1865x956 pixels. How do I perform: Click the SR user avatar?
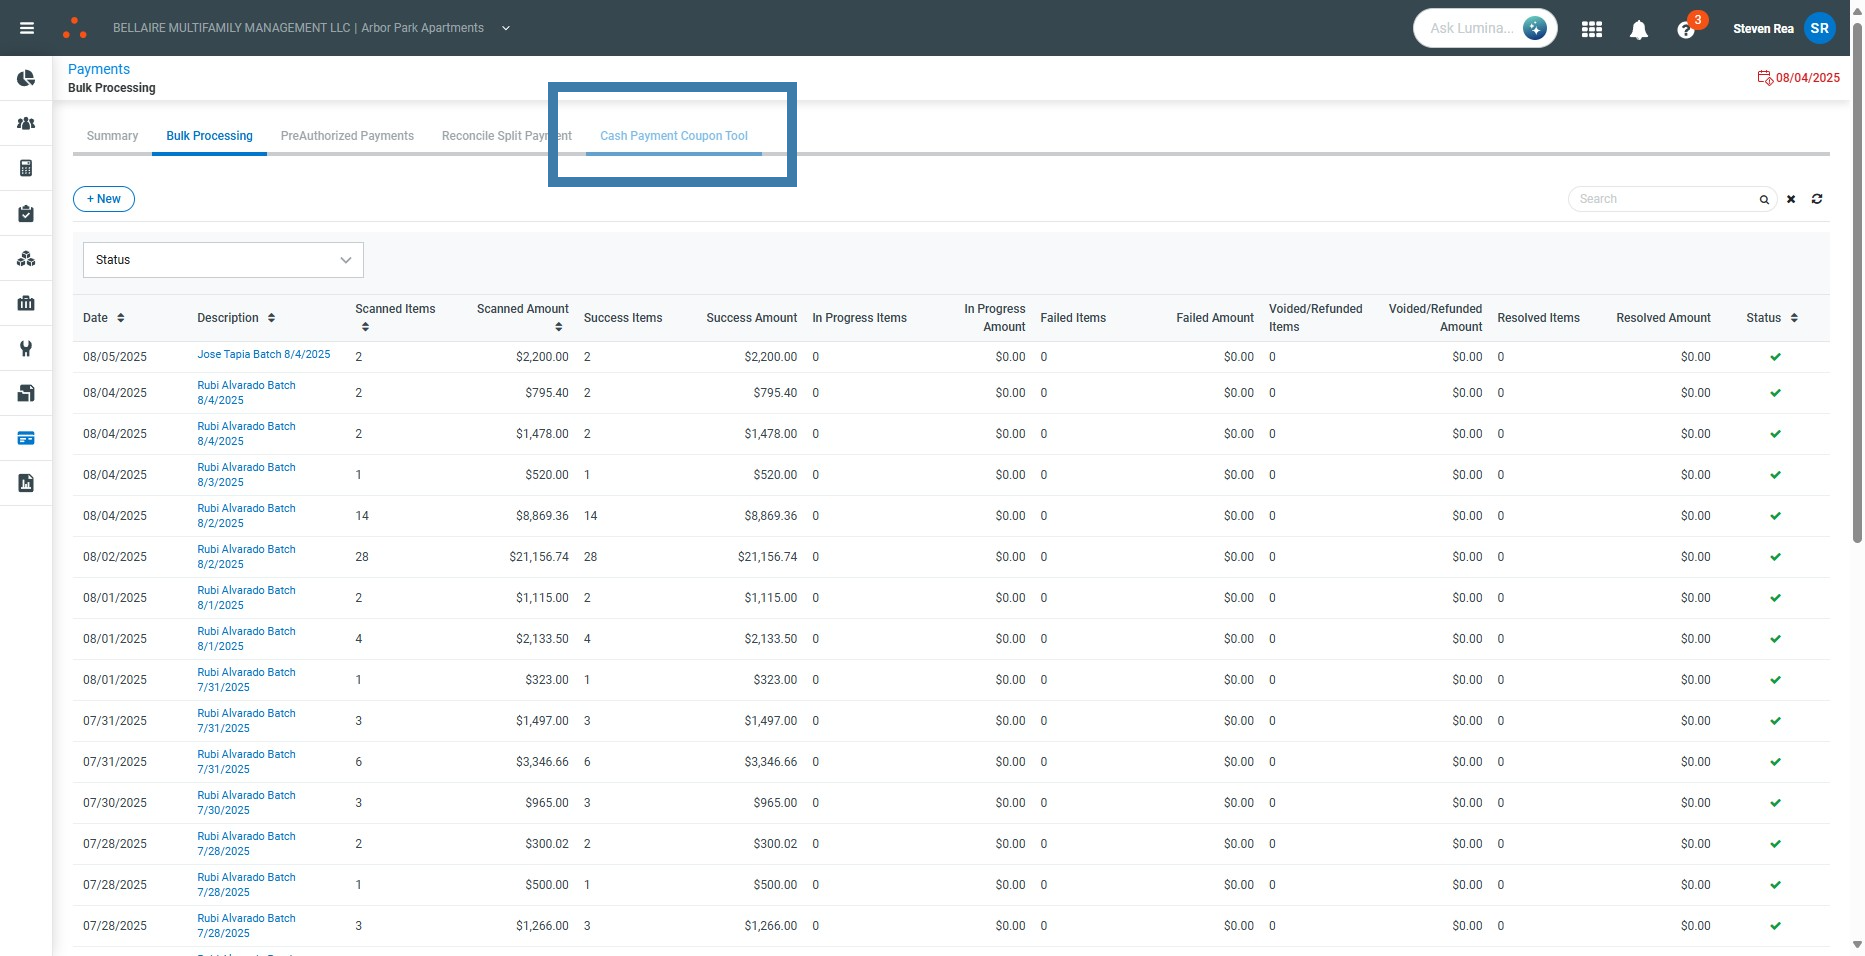pos(1819,28)
